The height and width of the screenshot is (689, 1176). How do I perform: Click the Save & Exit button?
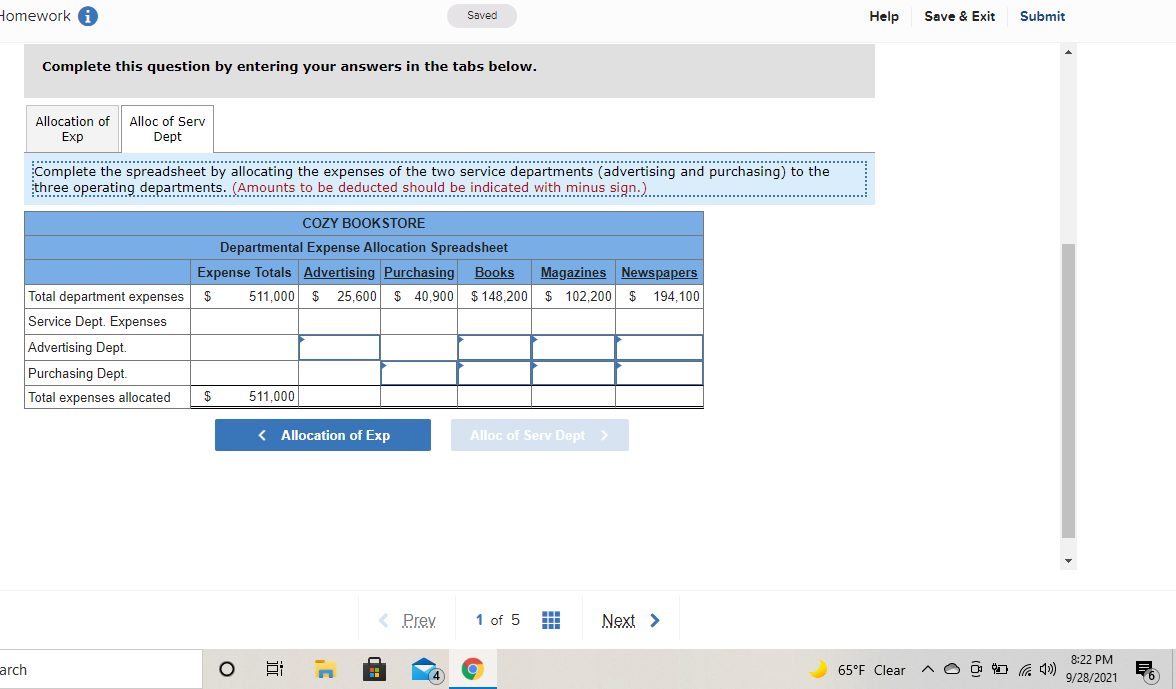[959, 16]
